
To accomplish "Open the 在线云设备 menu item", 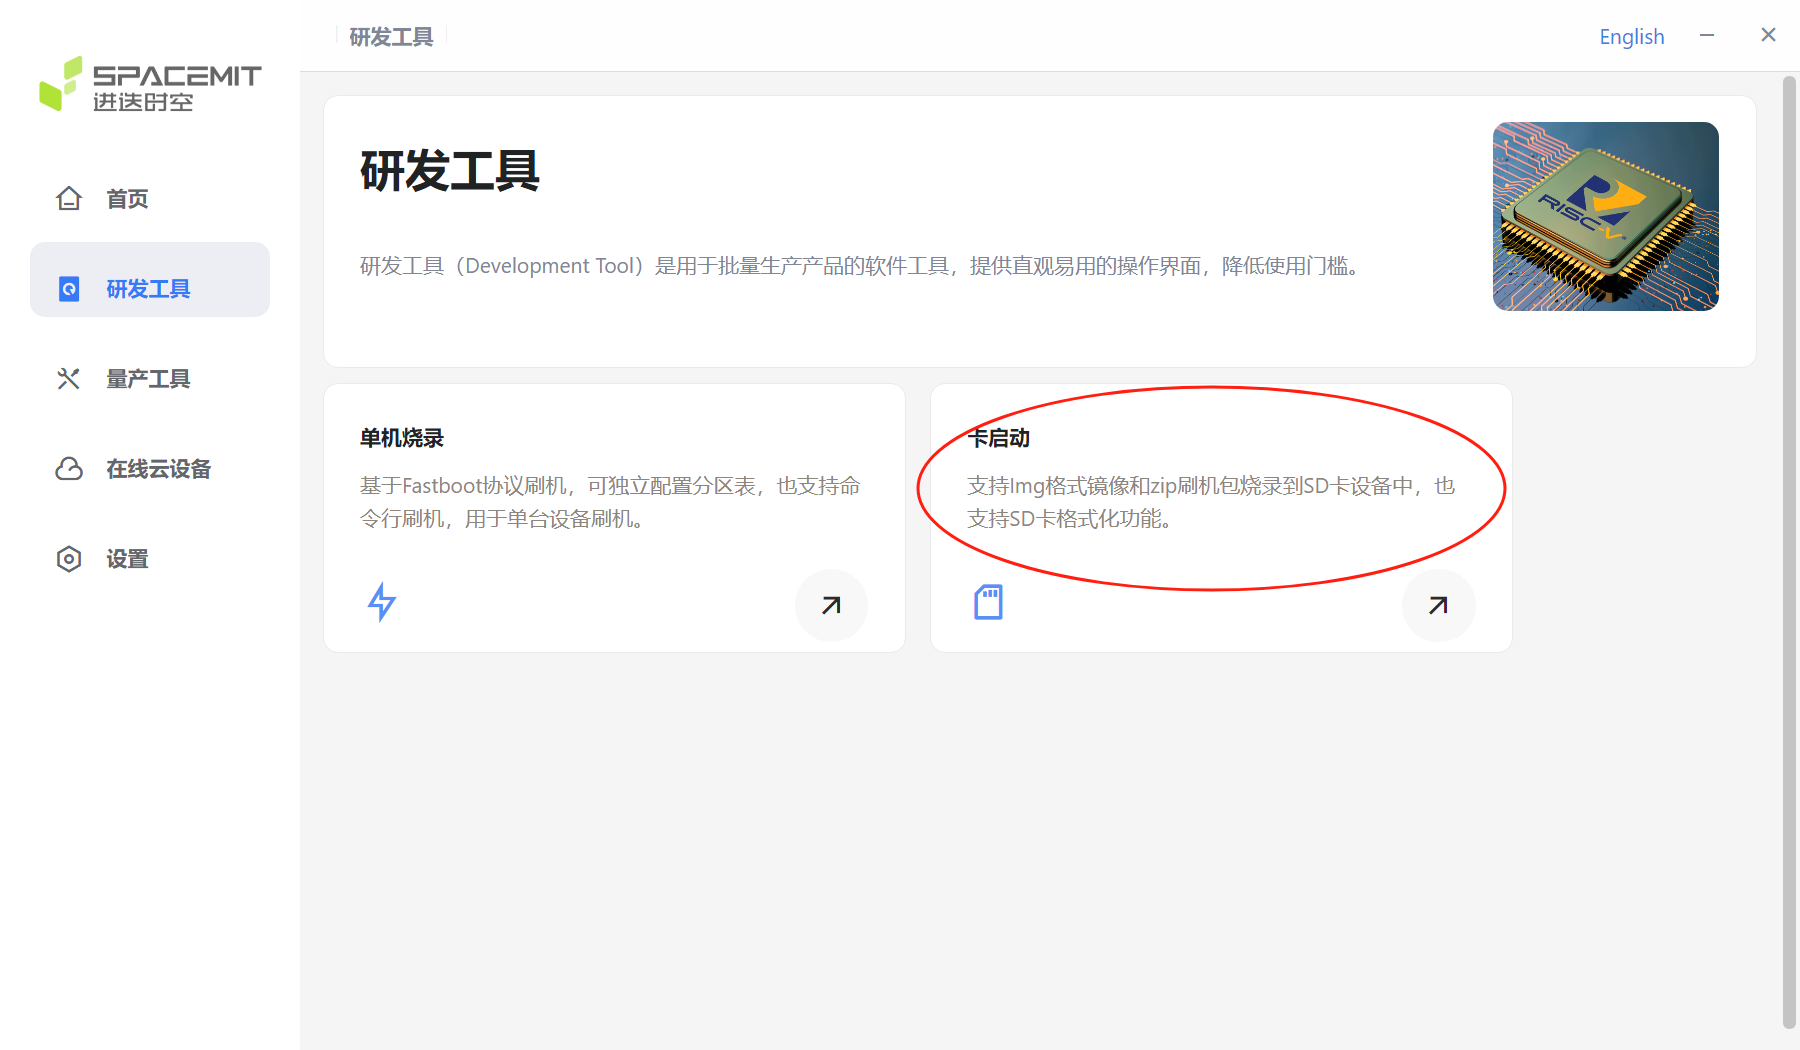I will (x=150, y=469).
